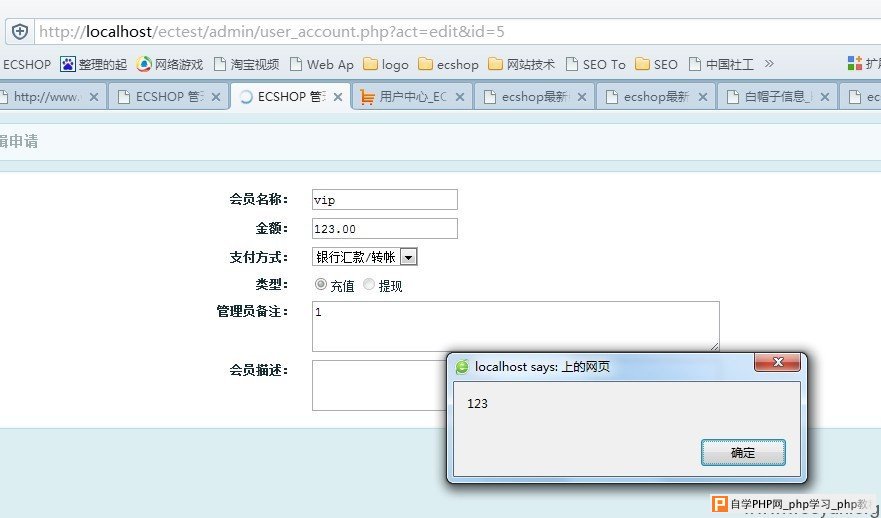This screenshot has width=881, height=518.
Task: Click the address bar URL
Action: (x=272, y=31)
